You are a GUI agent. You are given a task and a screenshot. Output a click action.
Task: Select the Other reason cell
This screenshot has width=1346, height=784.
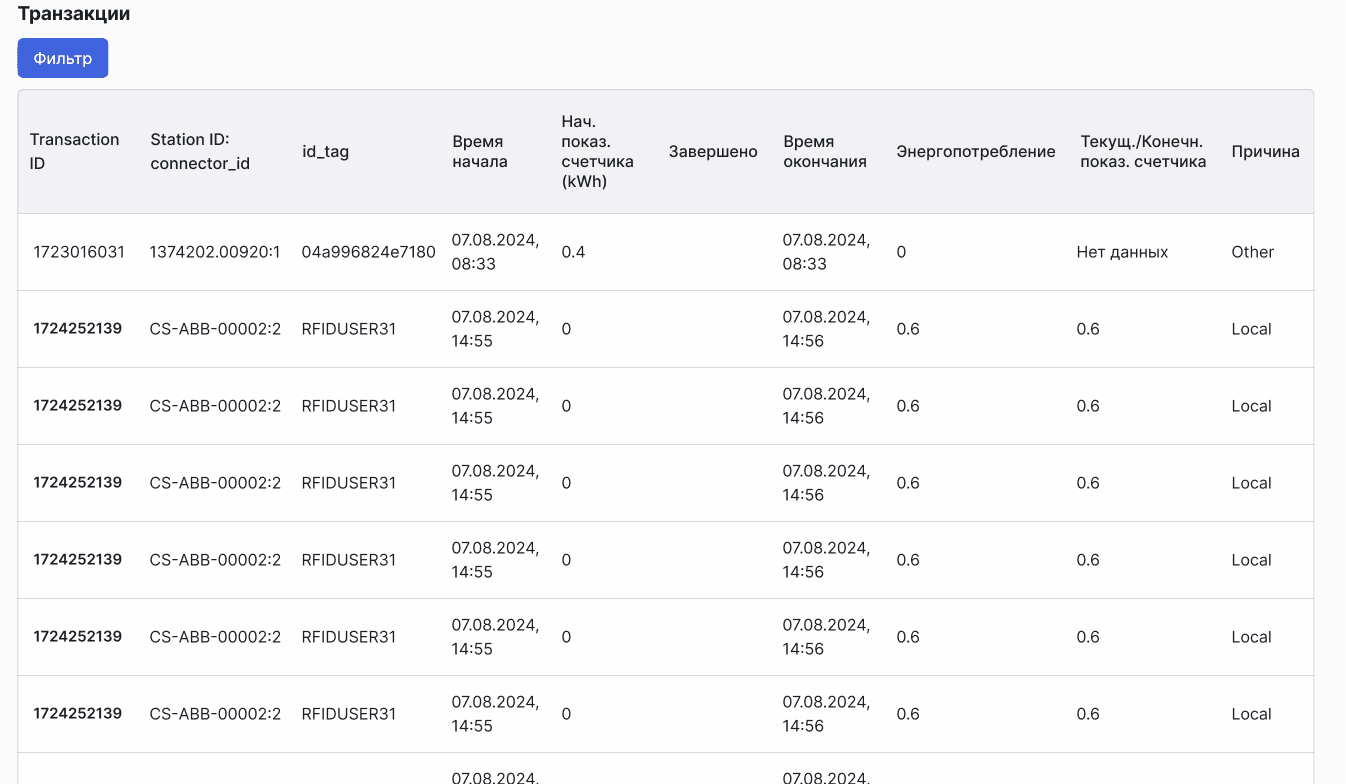click(1252, 252)
